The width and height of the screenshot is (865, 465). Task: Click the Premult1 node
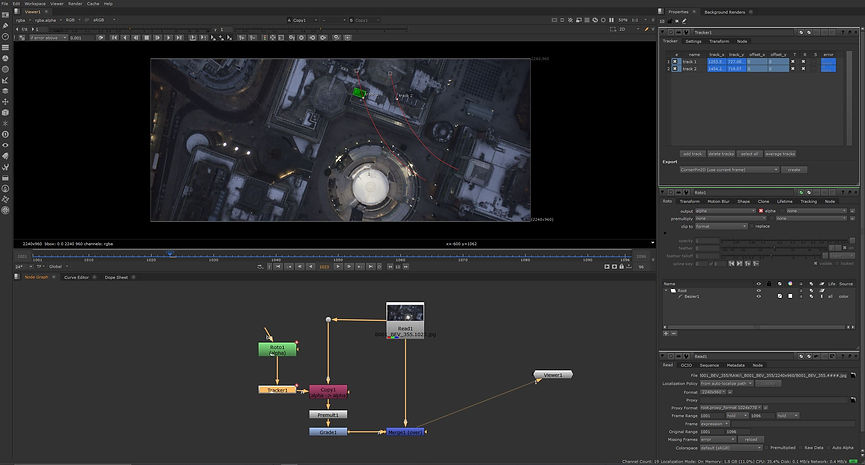click(328, 414)
